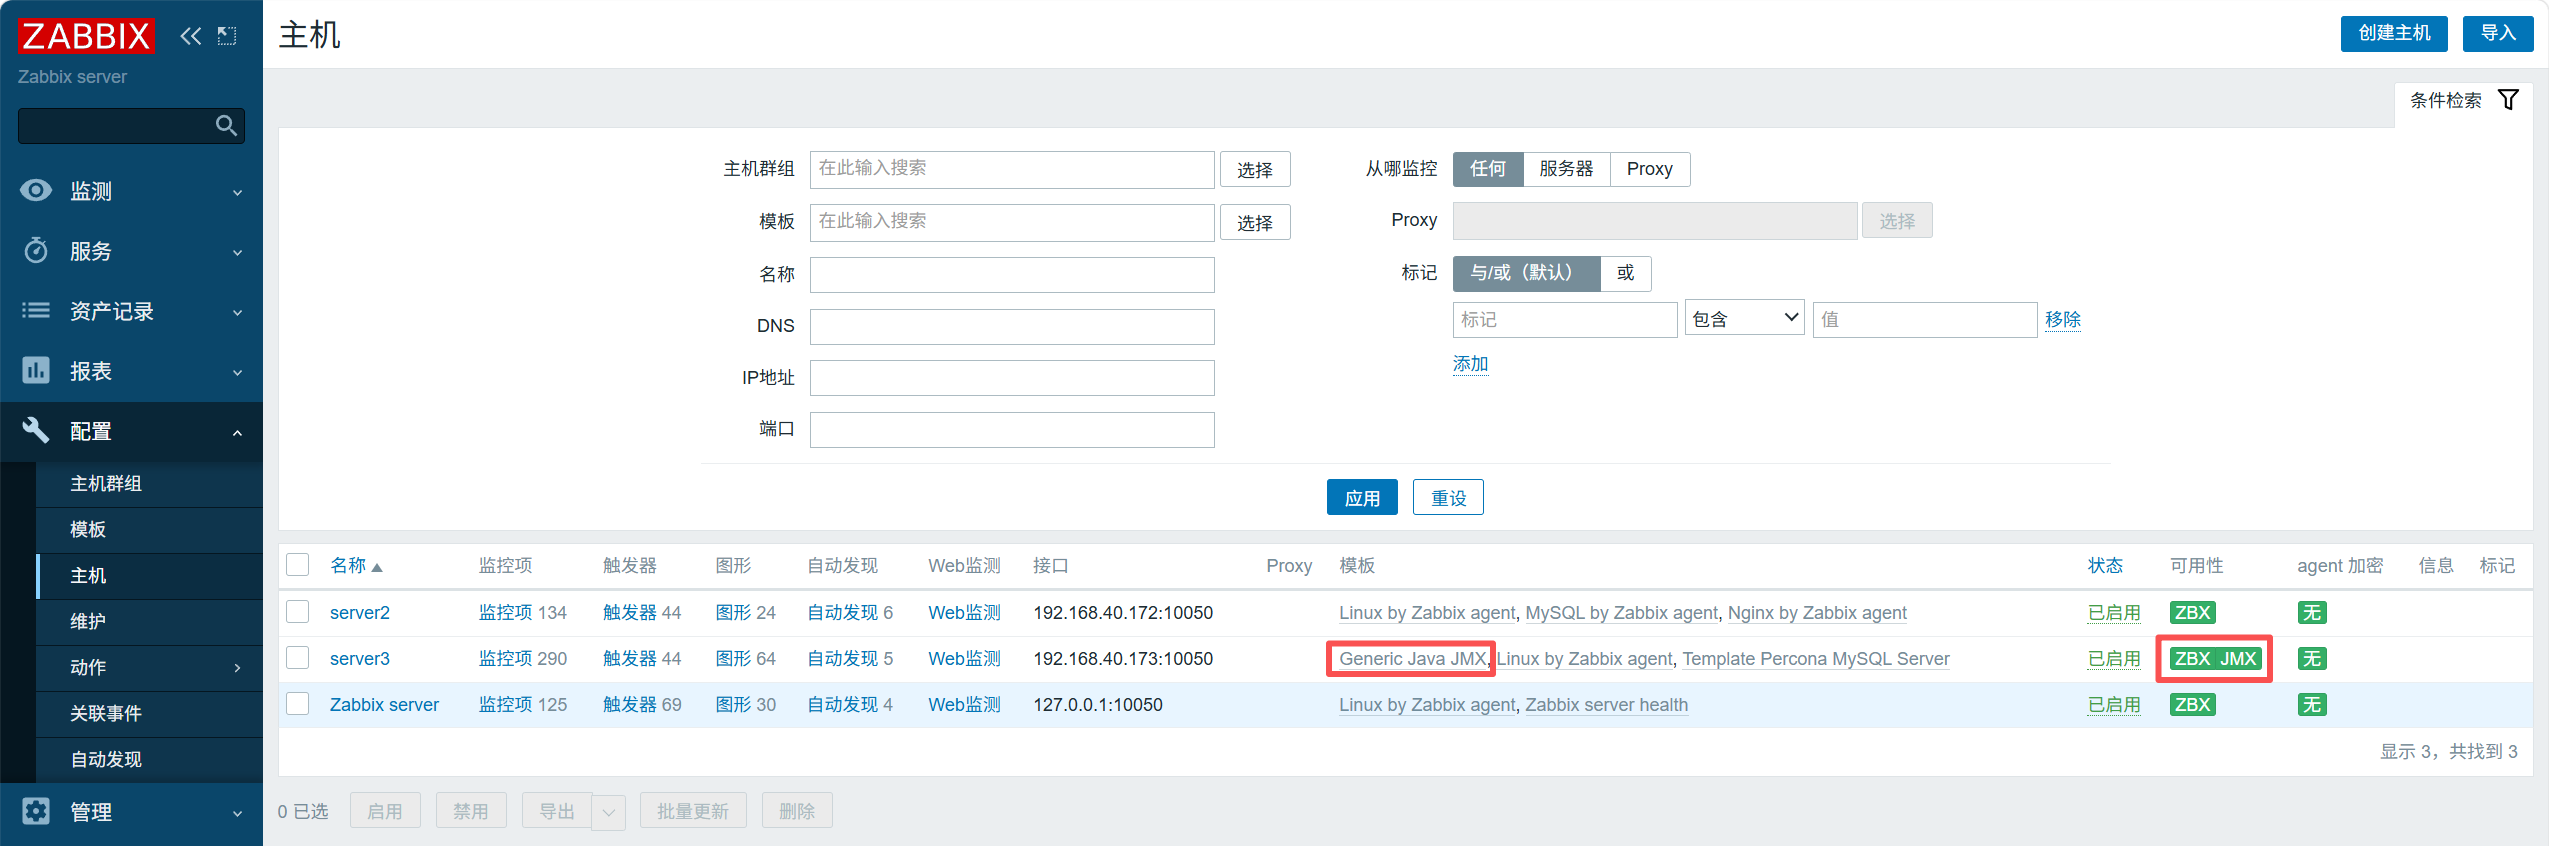
Task: Click the 导入 button
Action: point(2498,33)
